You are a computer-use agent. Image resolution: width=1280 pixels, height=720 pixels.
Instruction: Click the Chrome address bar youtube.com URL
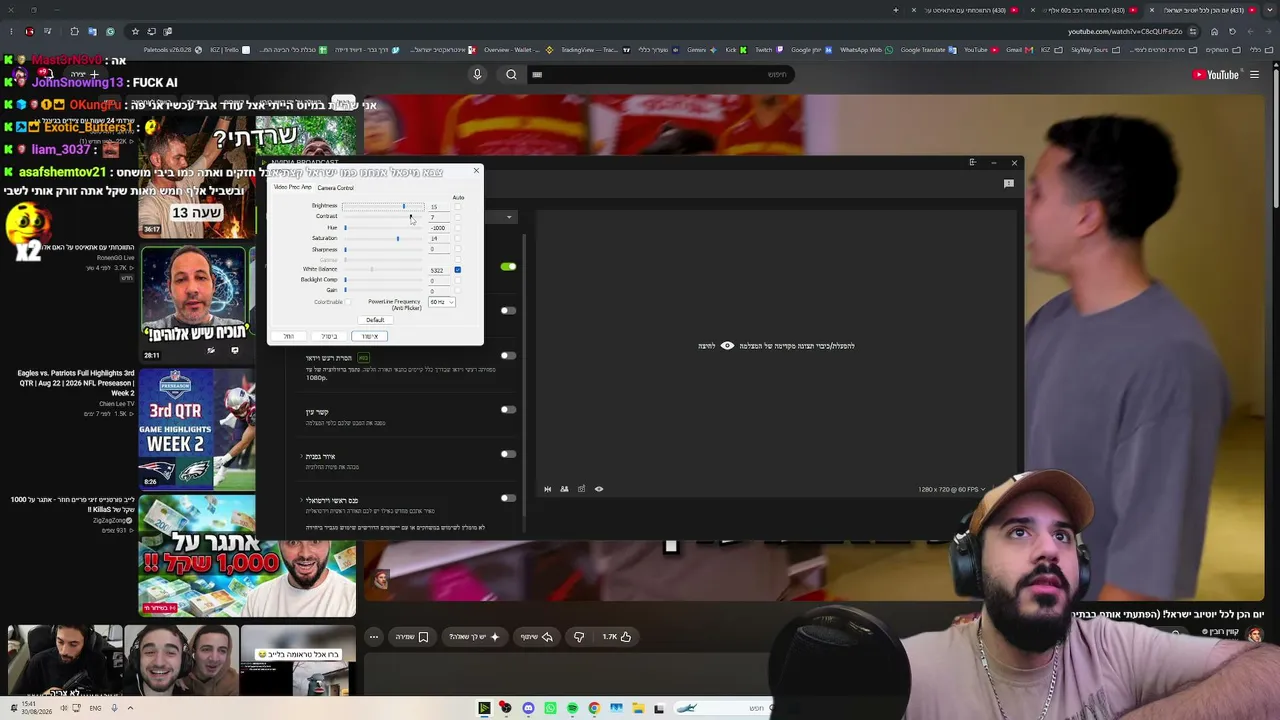(1124, 31)
